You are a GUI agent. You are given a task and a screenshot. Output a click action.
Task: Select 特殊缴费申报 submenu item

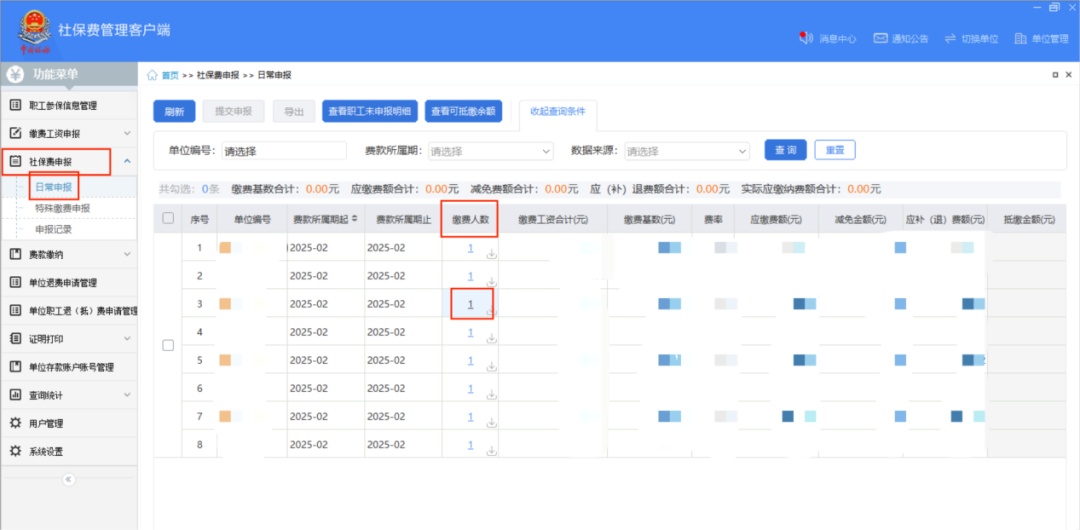(x=62, y=208)
